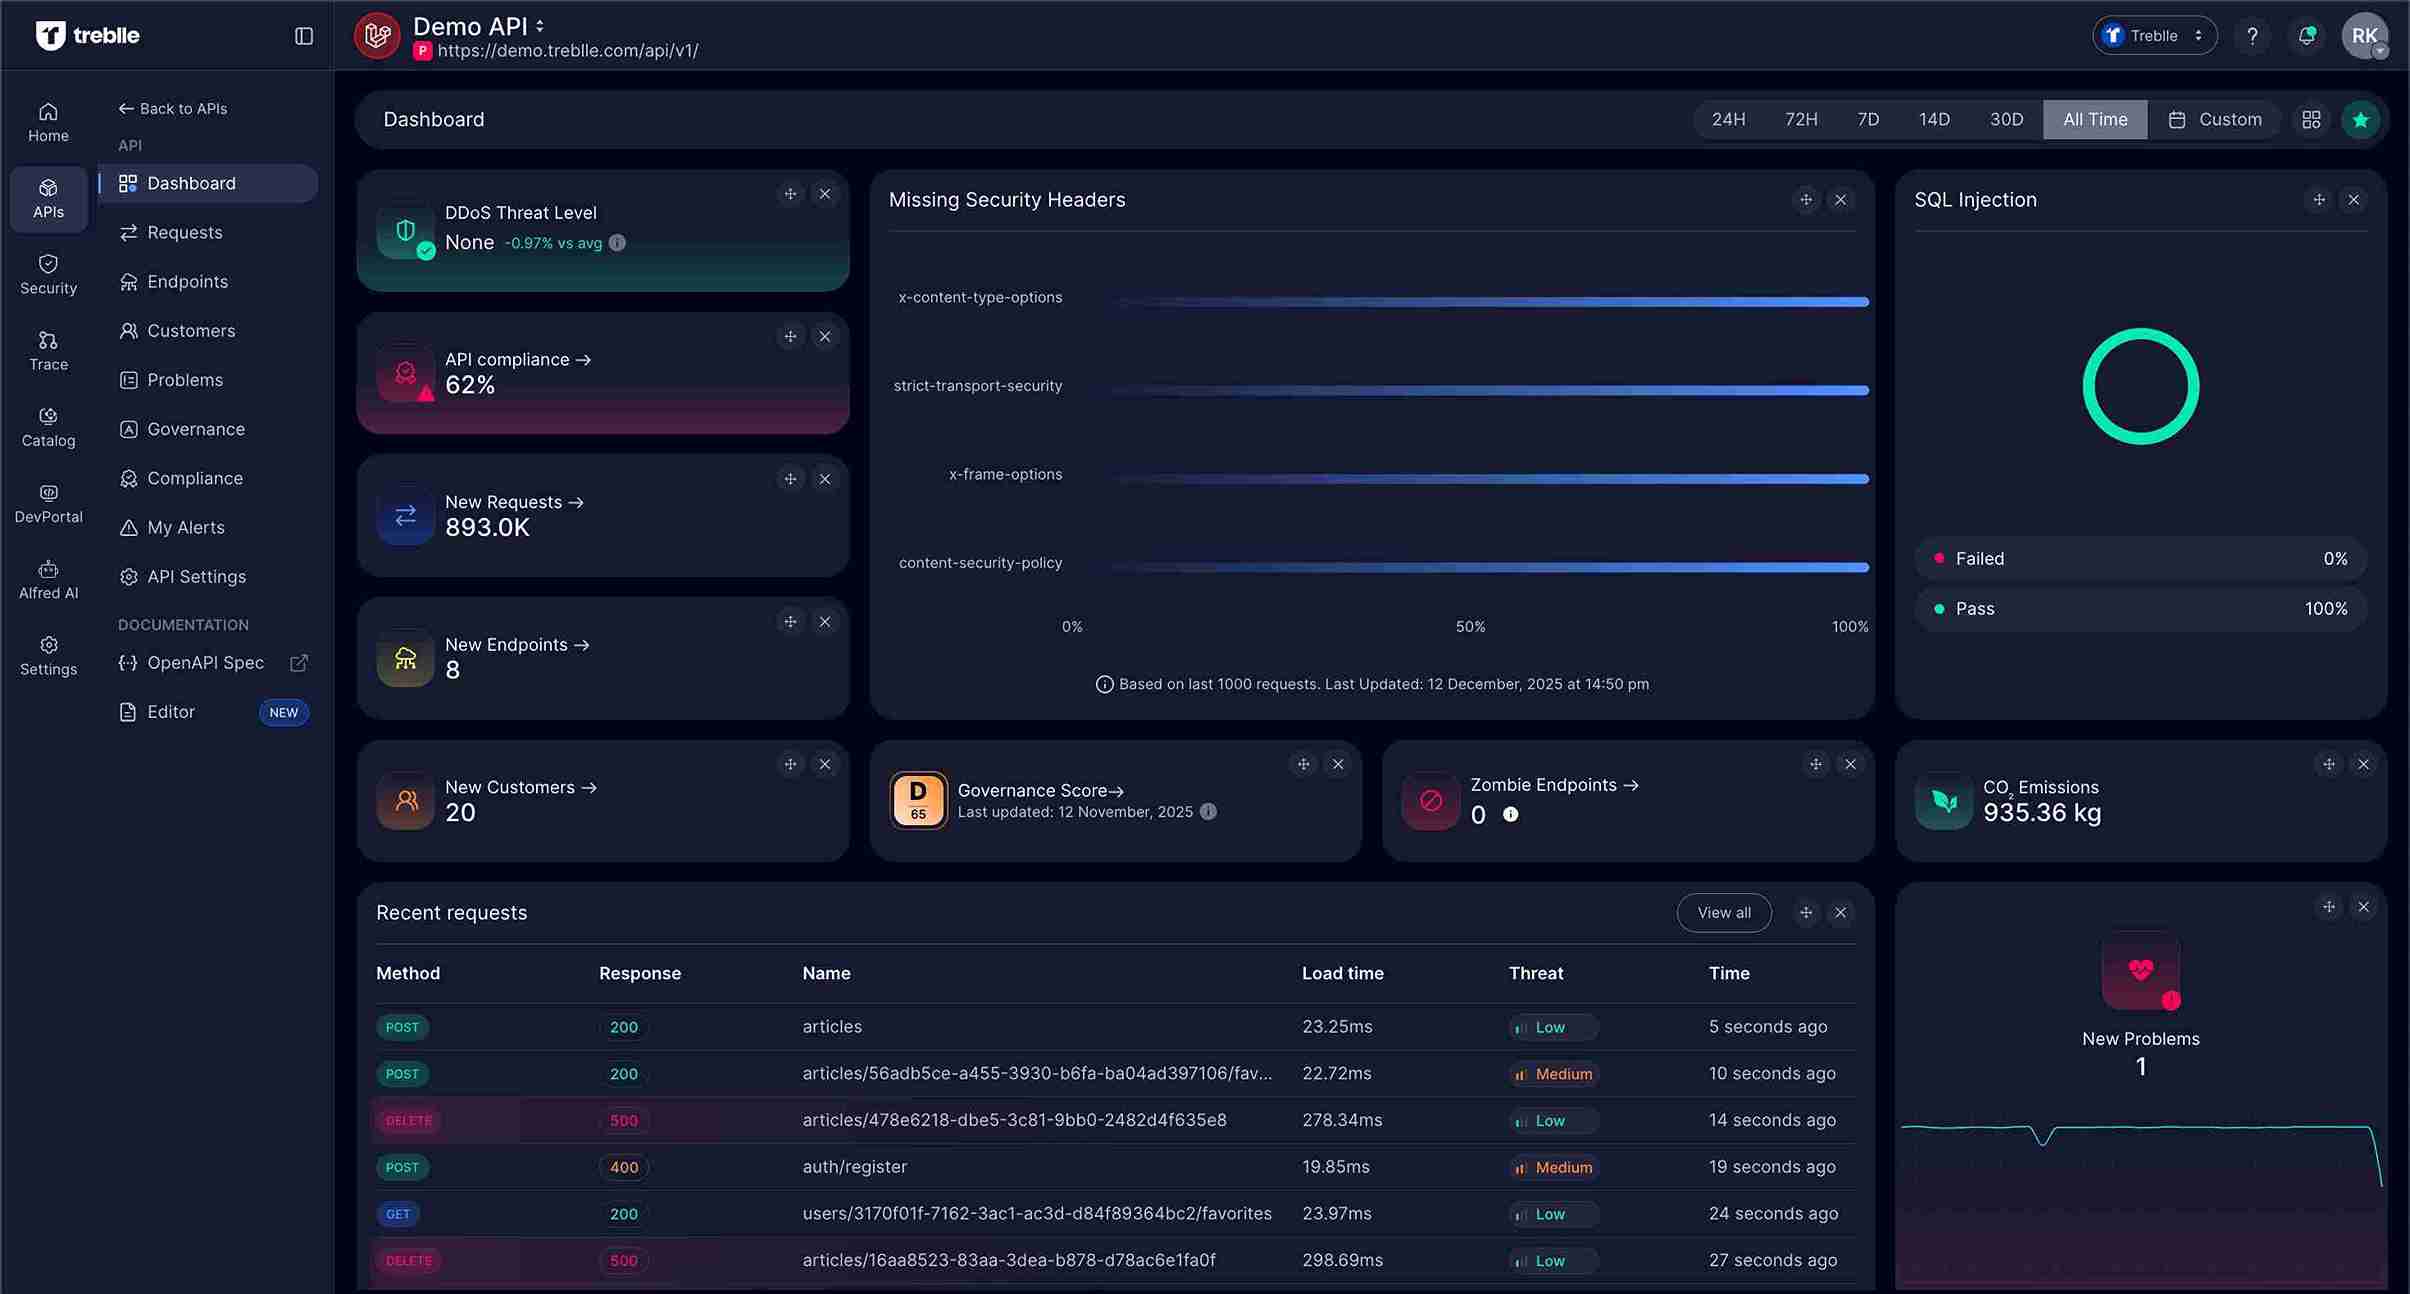Select Trace in the left sidebar
The height and width of the screenshot is (1294, 2410).
pyautogui.click(x=47, y=349)
